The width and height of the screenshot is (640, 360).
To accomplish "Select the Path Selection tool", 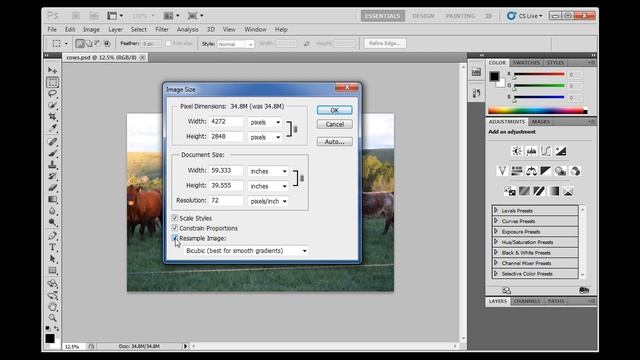I will point(52,258).
